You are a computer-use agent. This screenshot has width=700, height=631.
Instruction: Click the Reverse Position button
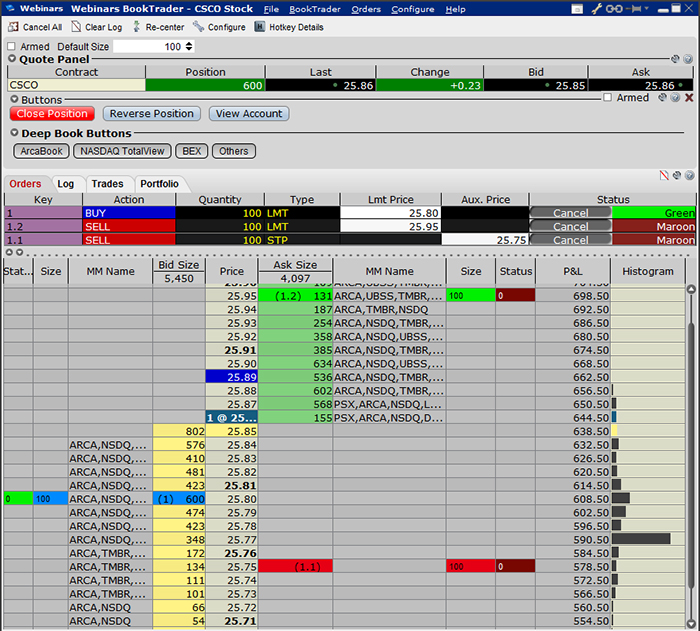(x=152, y=113)
